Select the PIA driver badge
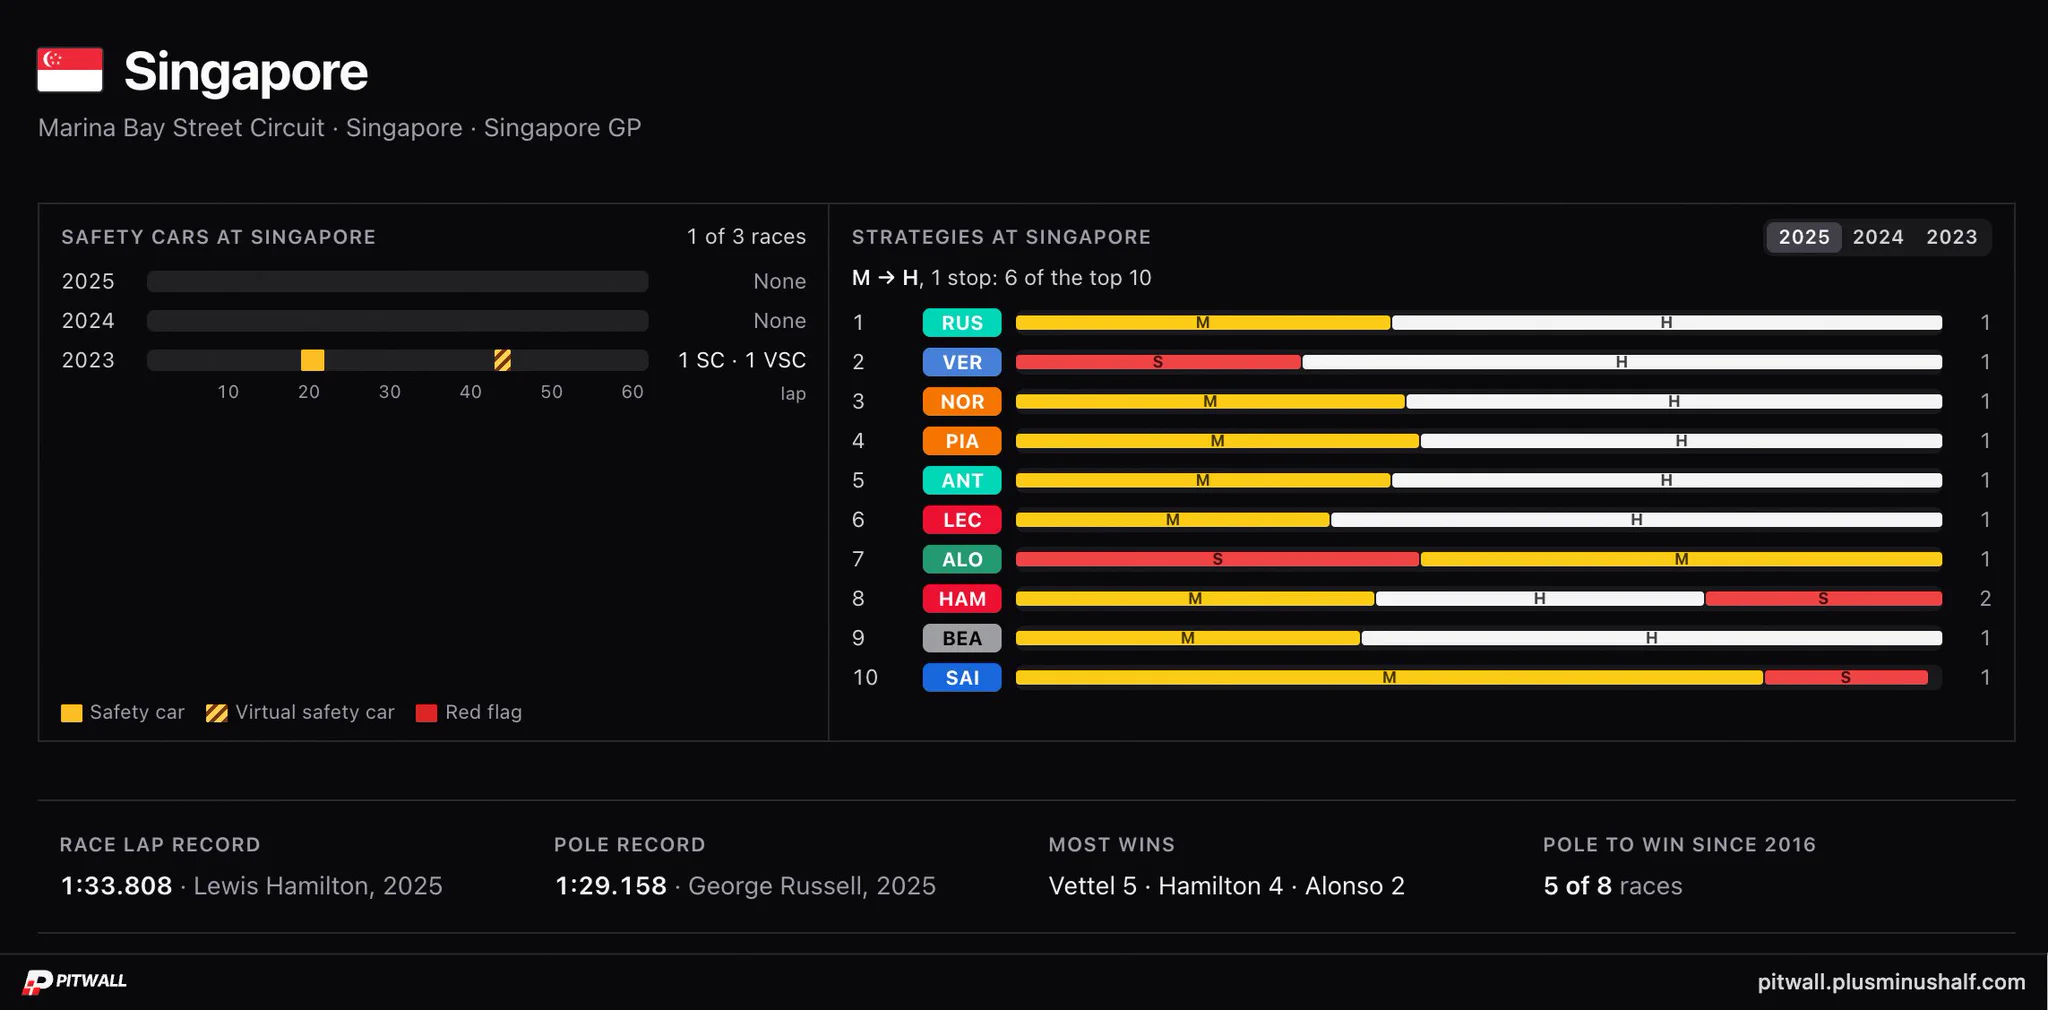The height and width of the screenshot is (1010, 2048). click(962, 441)
